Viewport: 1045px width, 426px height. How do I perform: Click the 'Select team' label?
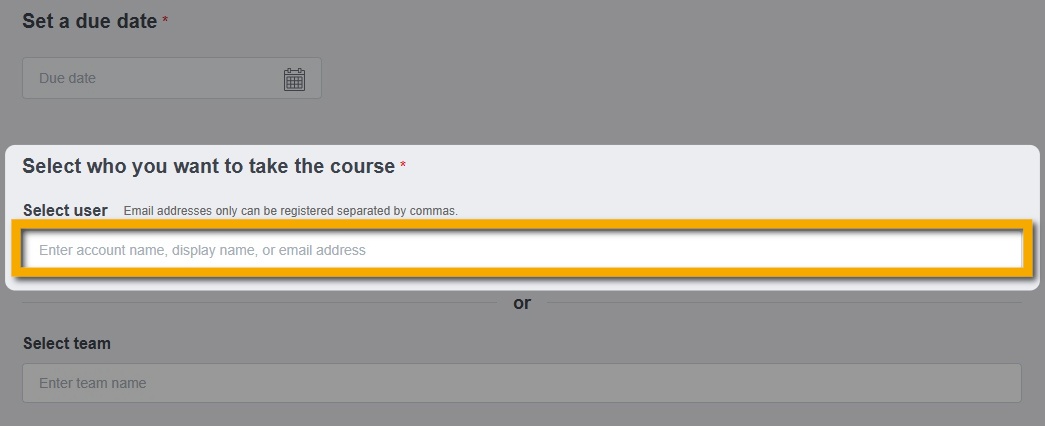pyautogui.click(x=67, y=343)
